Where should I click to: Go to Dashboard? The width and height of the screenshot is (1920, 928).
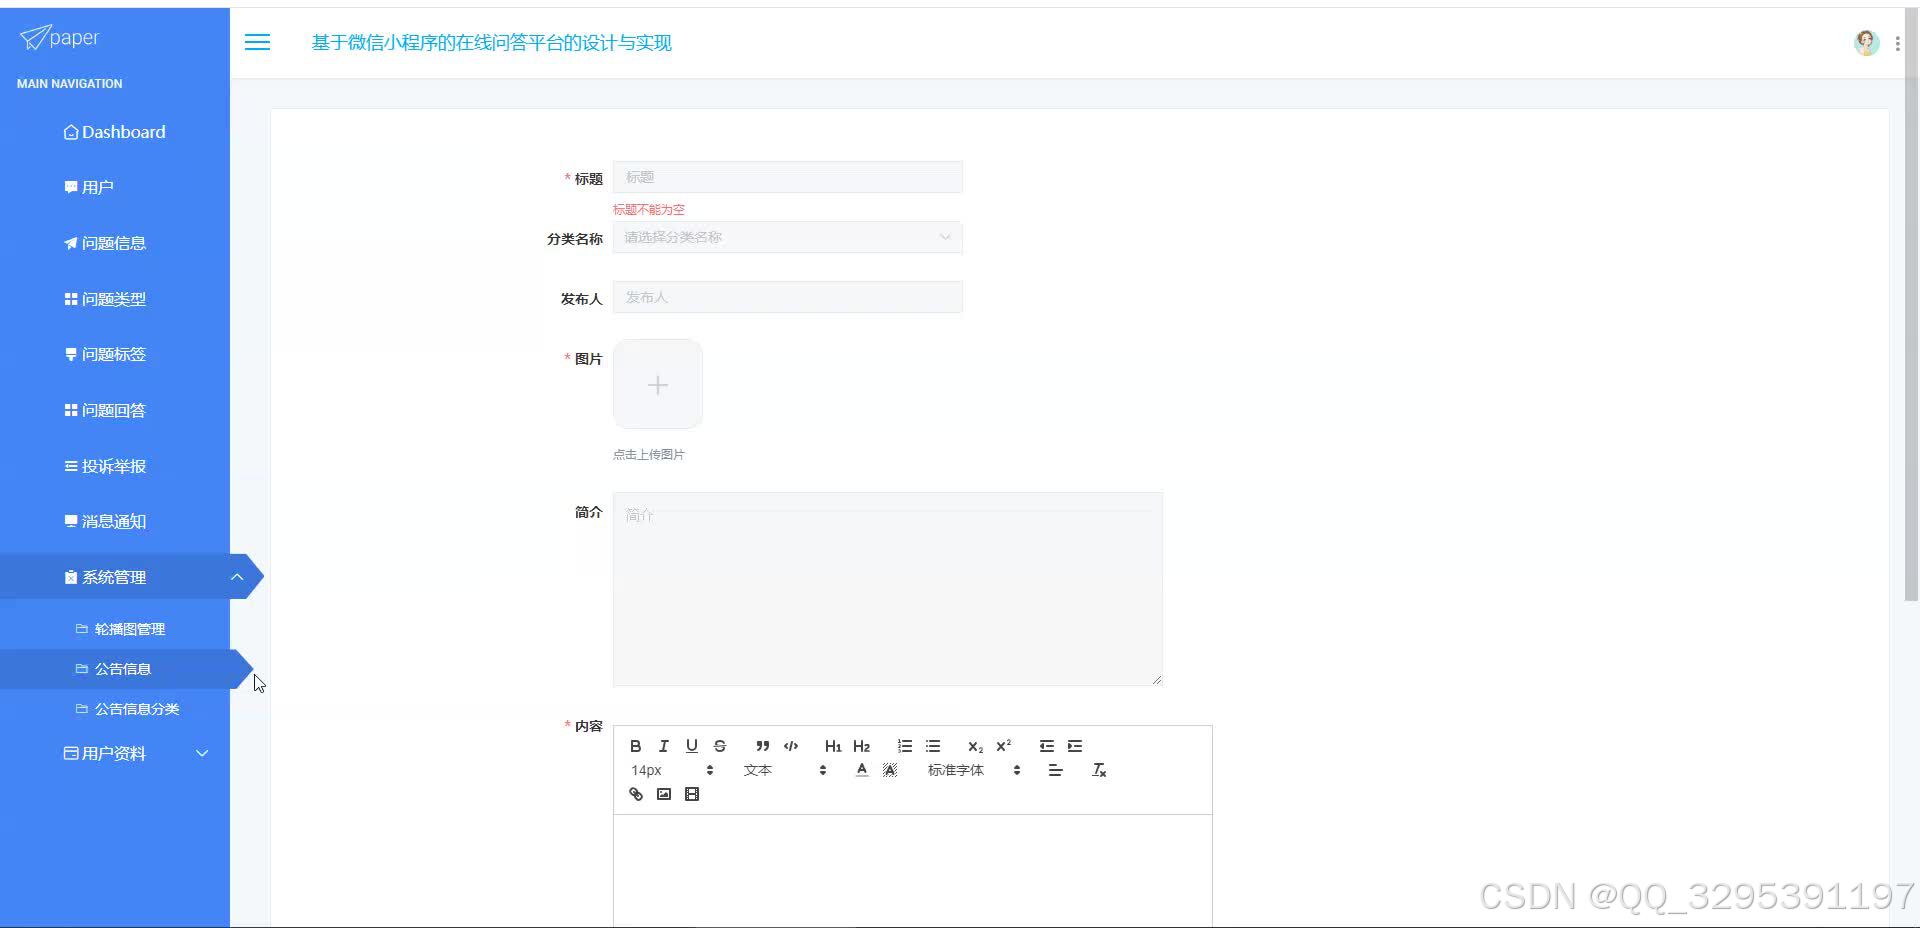(x=114, y=132)
